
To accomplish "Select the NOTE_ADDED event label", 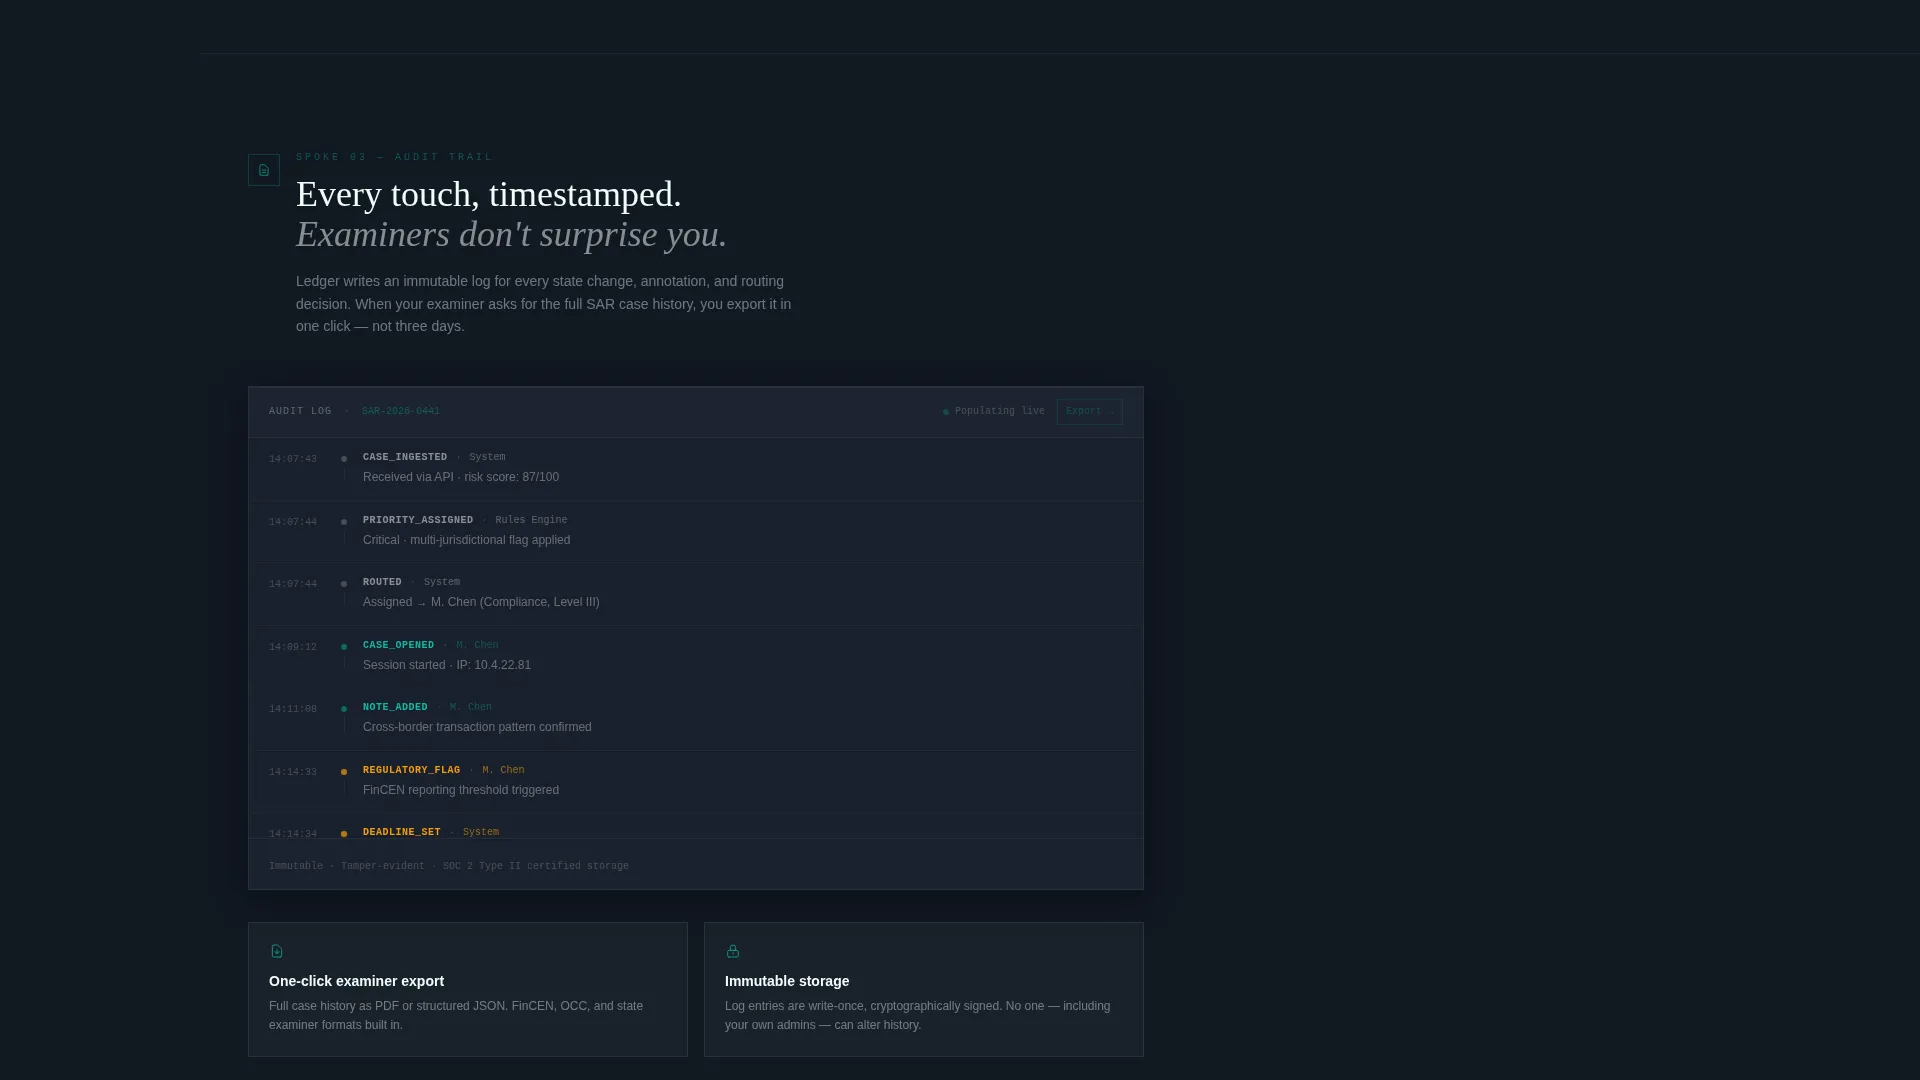I will pos(395,708).
